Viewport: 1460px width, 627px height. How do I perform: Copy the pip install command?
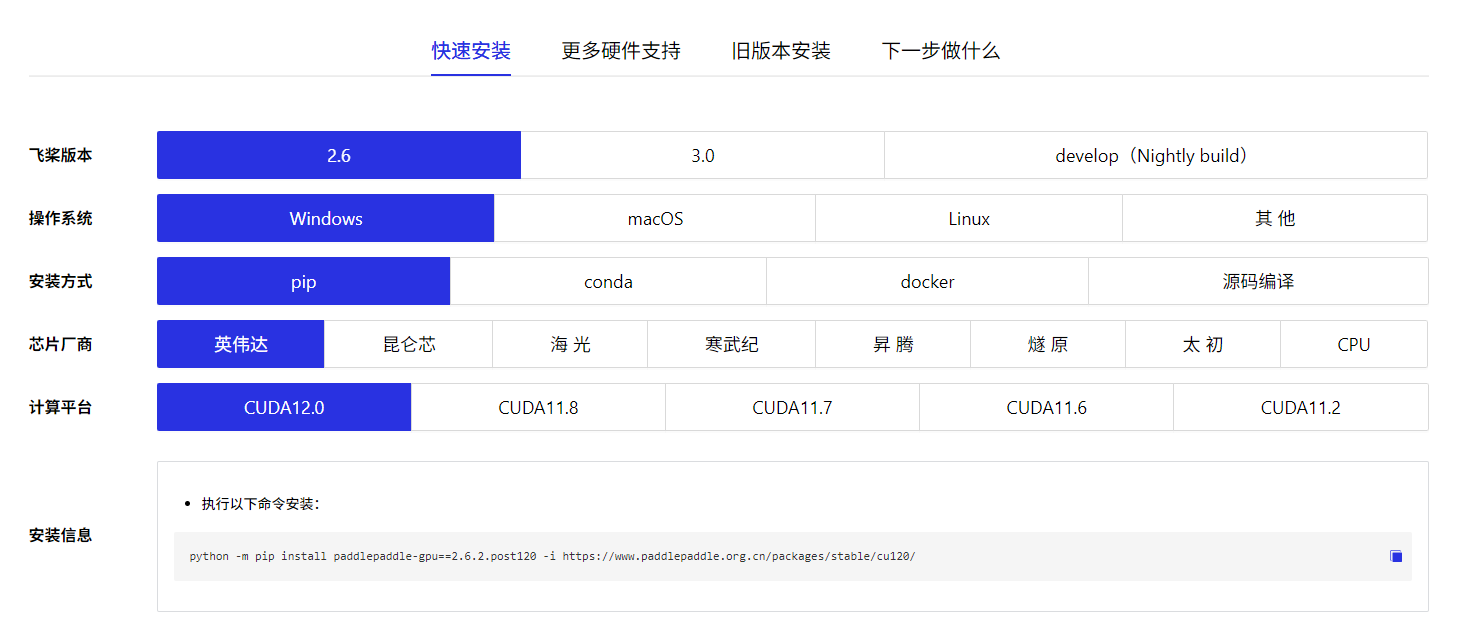tap(1396, 555)
